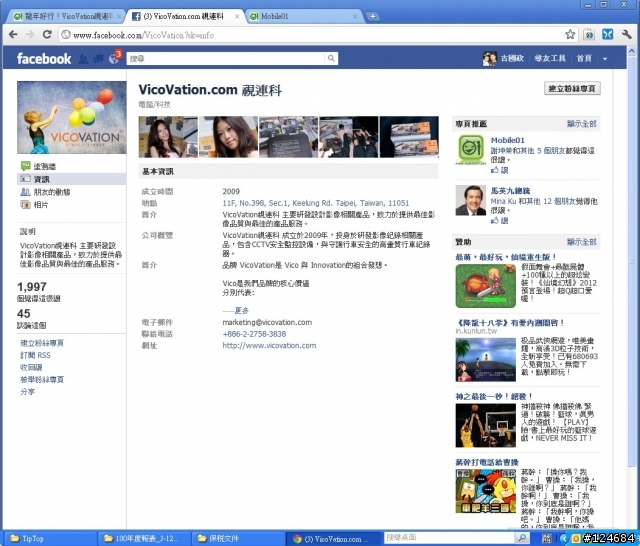Click the phone number +886-2-2758-3838
Screen dimensions: 640x546
click(x=254, y=334)
